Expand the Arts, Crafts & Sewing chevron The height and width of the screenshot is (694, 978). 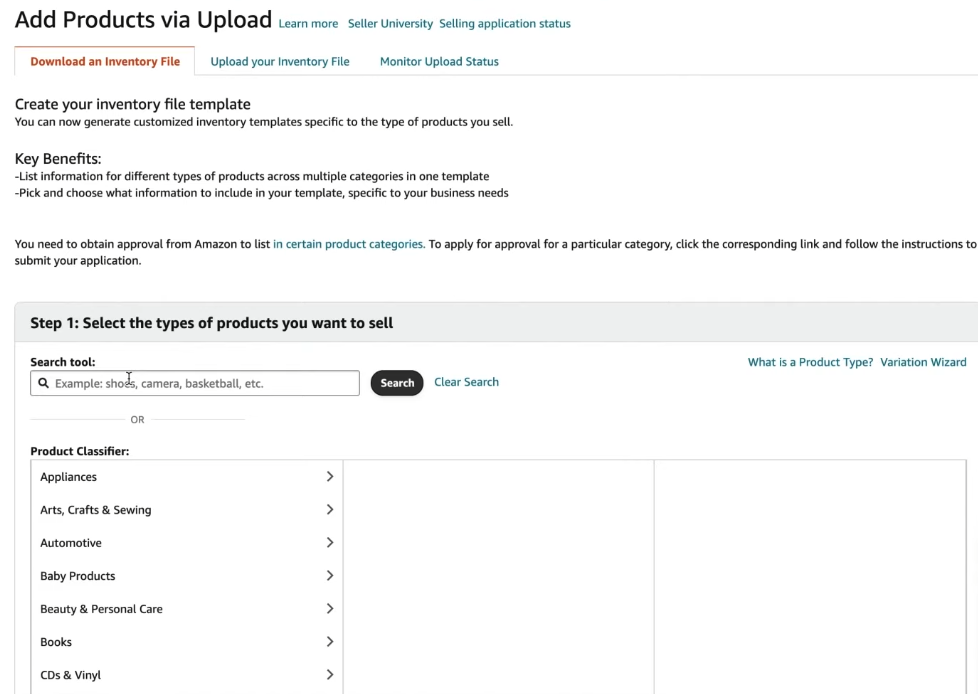tap(330, 509)
